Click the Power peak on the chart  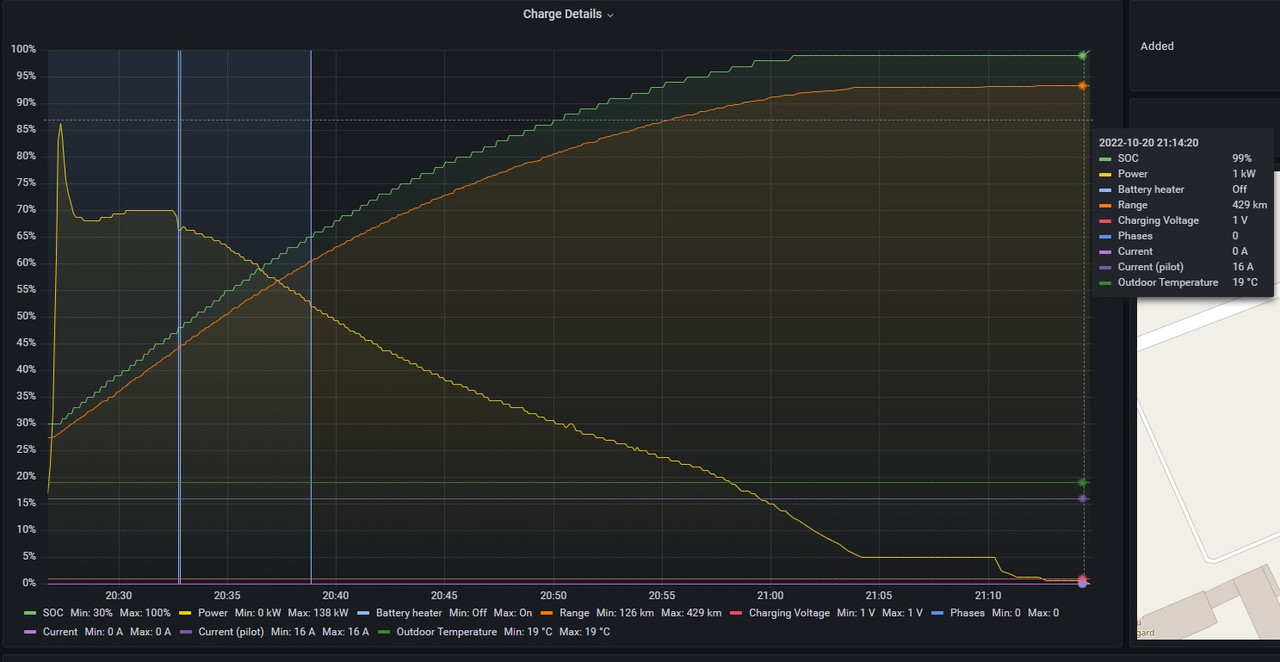(x=61, y=124)
